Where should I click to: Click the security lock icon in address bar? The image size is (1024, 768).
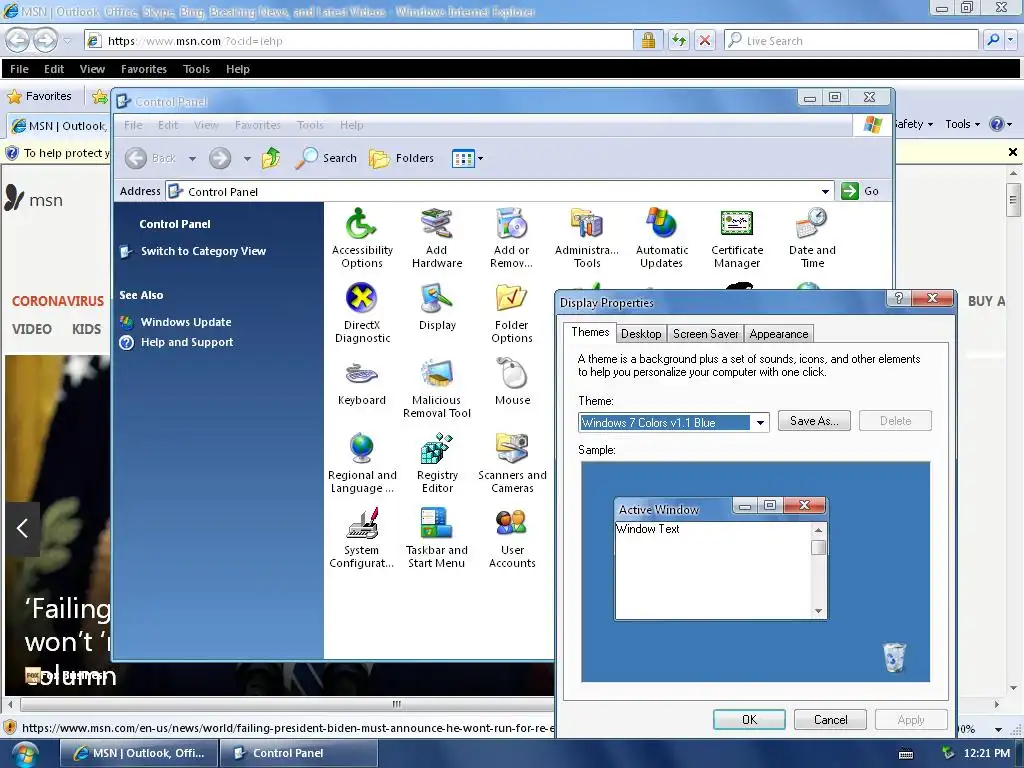pos(648,40)
